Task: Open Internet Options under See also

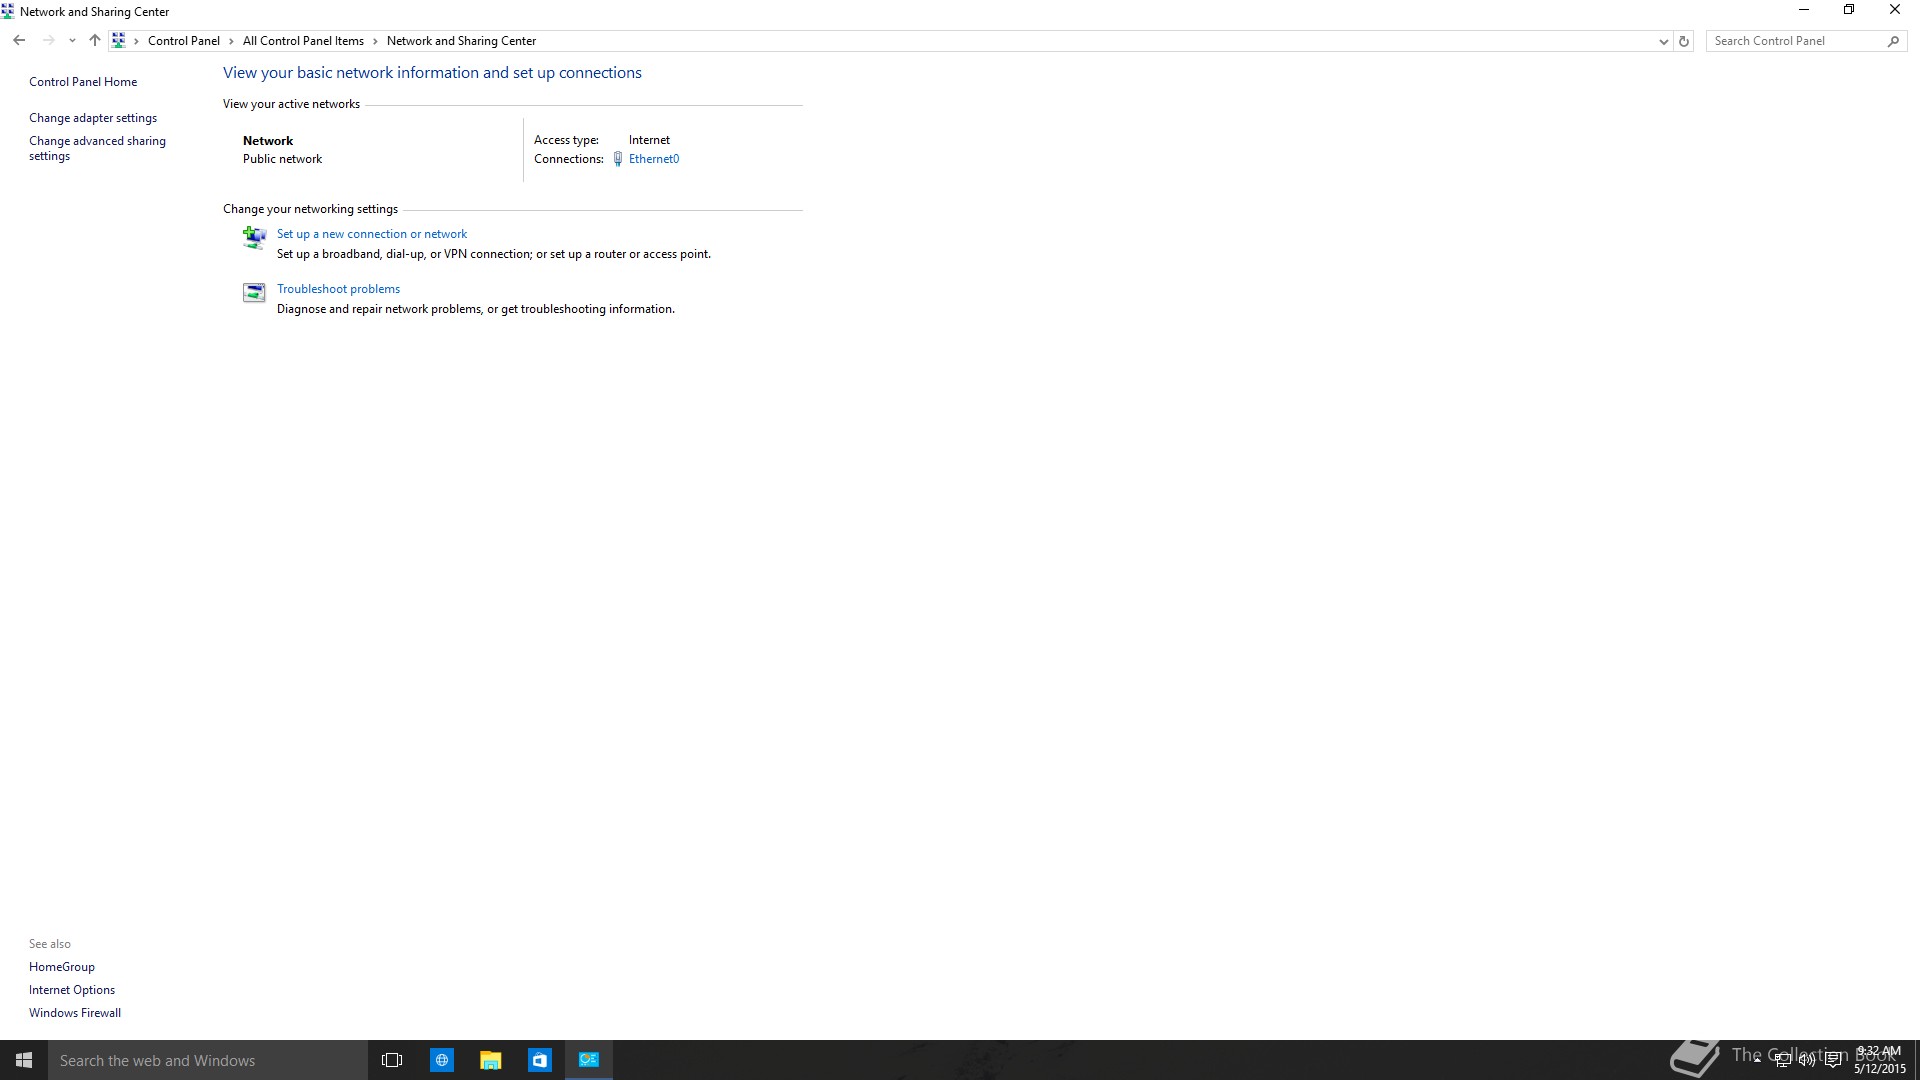Action: (x=72, y=990)
